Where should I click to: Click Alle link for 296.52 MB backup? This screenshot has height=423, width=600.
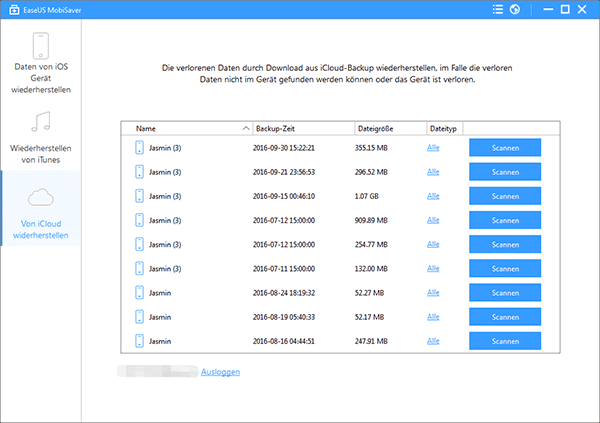click(433, 171)
